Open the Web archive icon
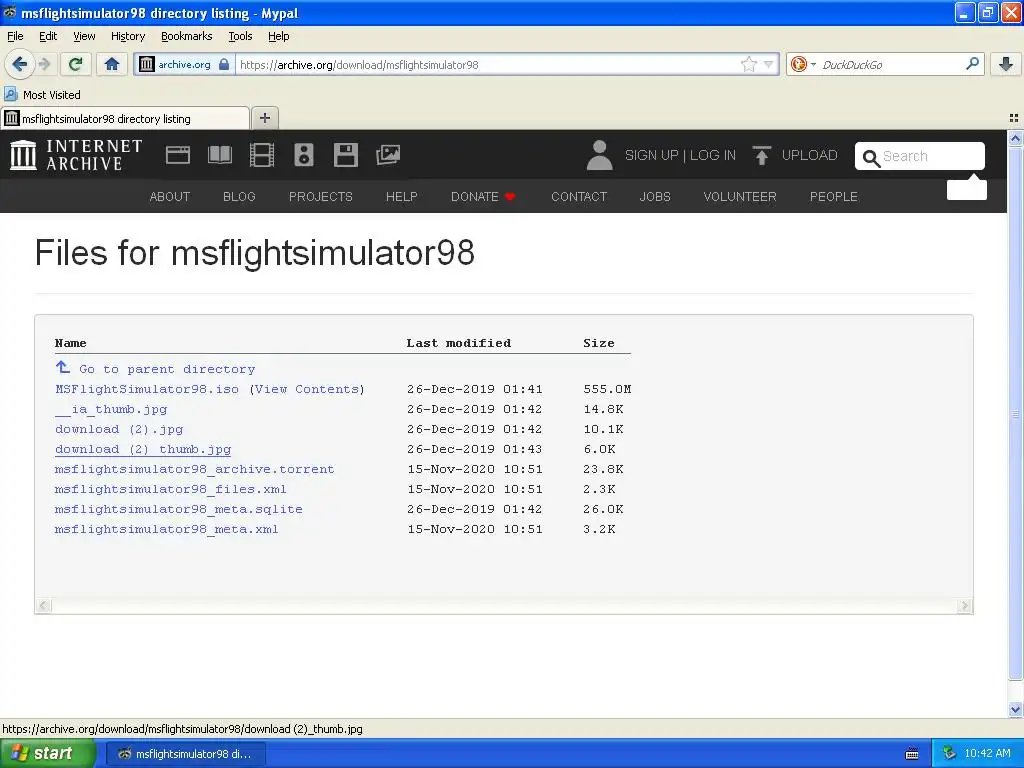The height and width of the screenshot is (768, 1024). (x=178, y=155)
